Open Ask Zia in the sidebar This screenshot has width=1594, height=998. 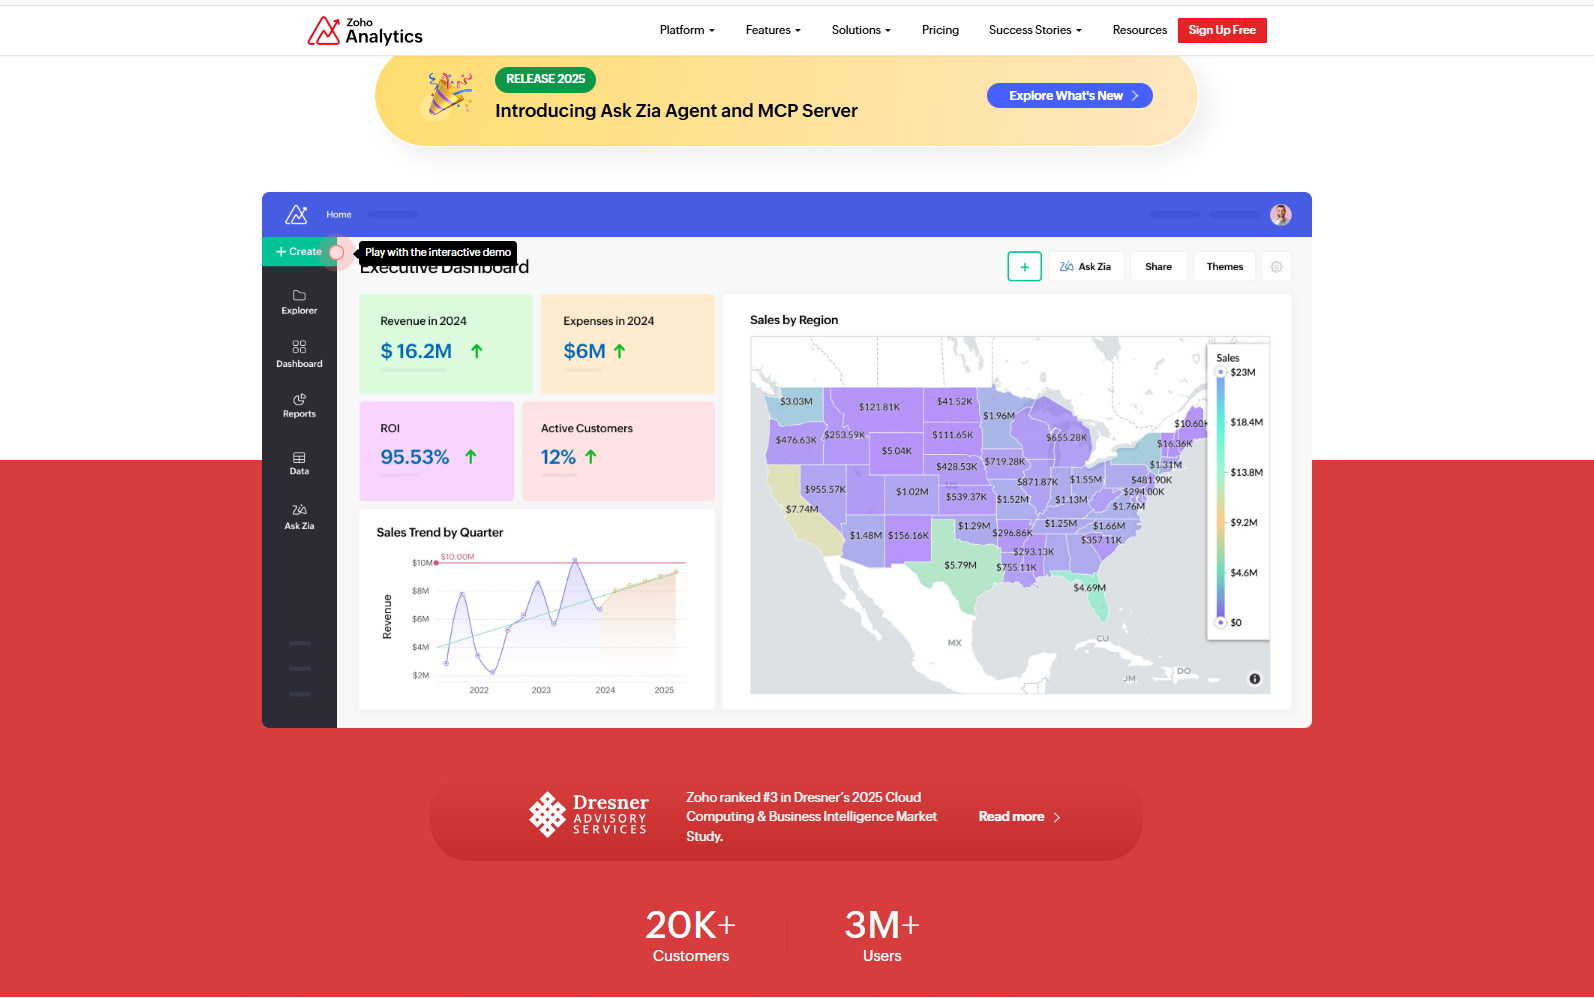coord(299,517)
